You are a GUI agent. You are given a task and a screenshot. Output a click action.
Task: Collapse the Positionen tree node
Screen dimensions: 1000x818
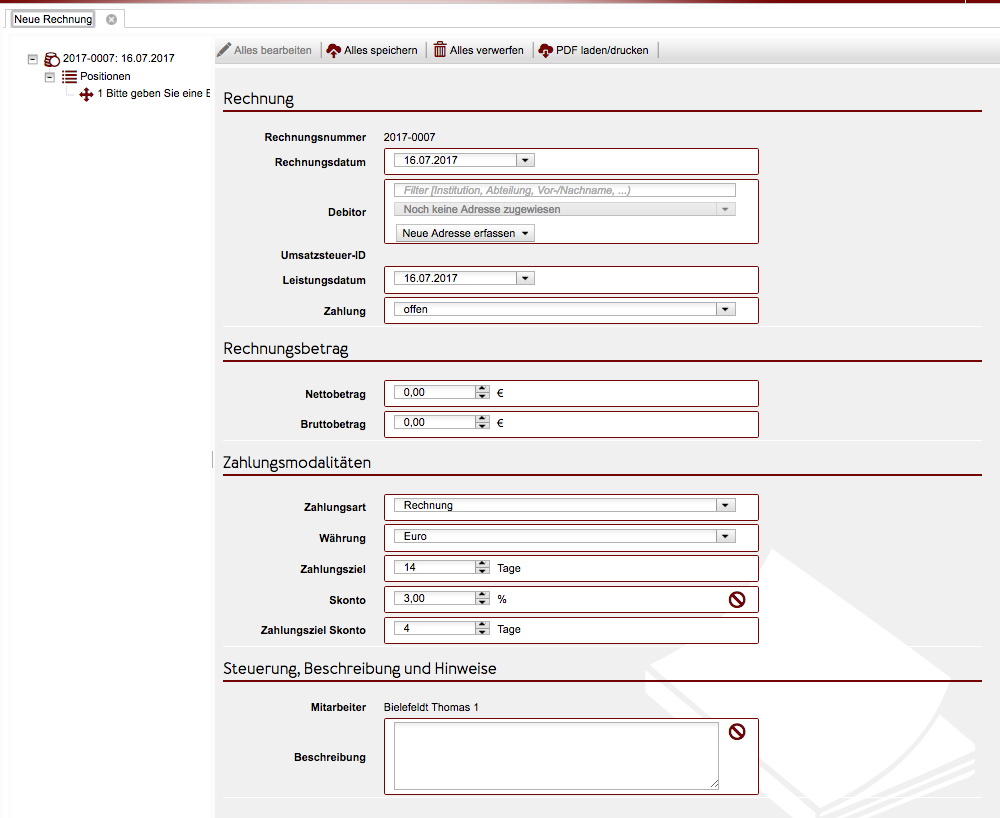pos(50,76)
